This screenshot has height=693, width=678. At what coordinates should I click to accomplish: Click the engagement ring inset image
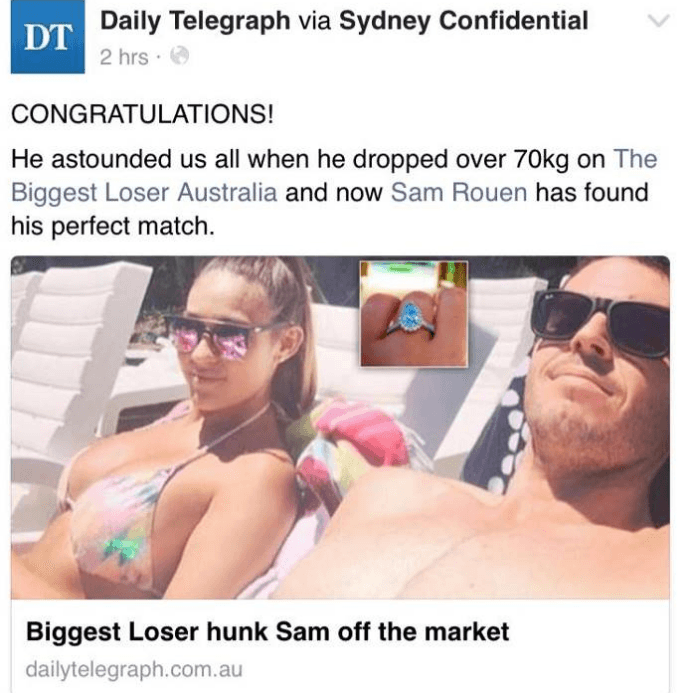coord(414,313)
